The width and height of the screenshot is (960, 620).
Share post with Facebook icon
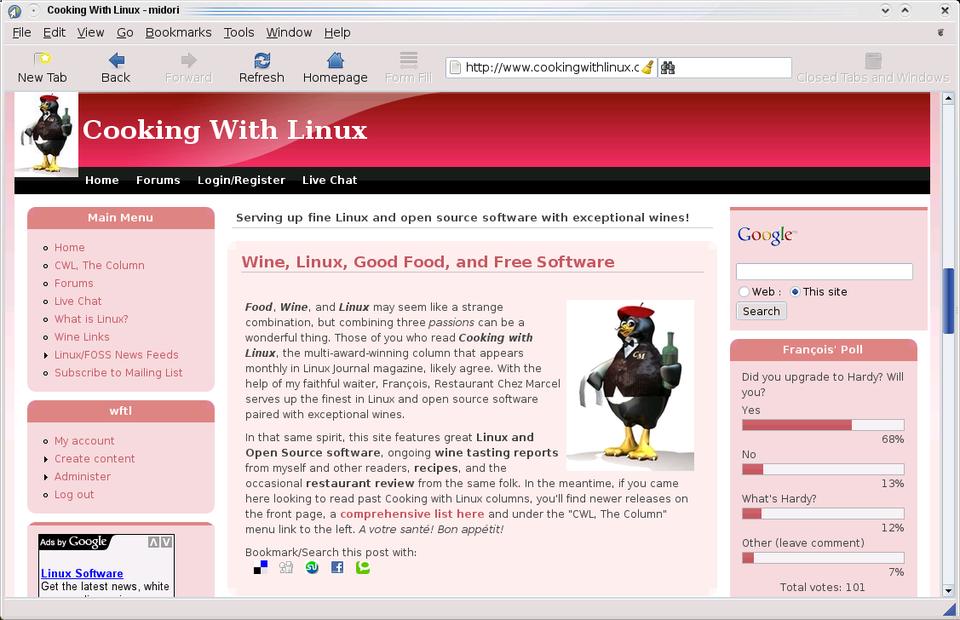point(337,567)
